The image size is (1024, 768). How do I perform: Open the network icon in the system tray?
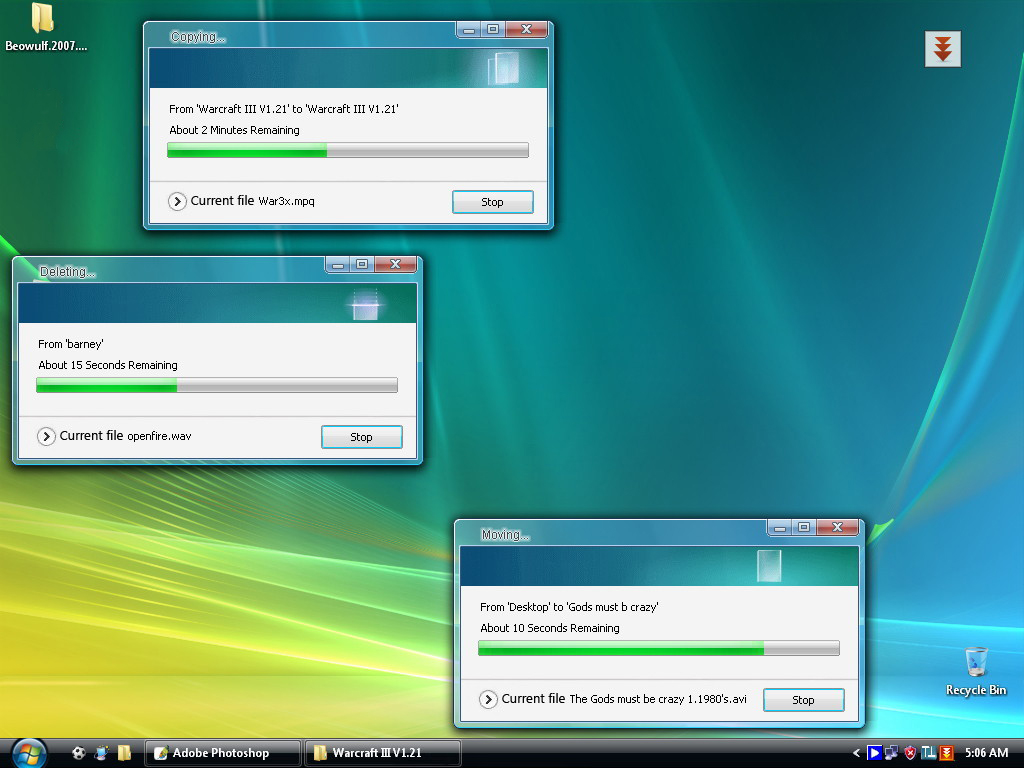click(x=890, y=753)
